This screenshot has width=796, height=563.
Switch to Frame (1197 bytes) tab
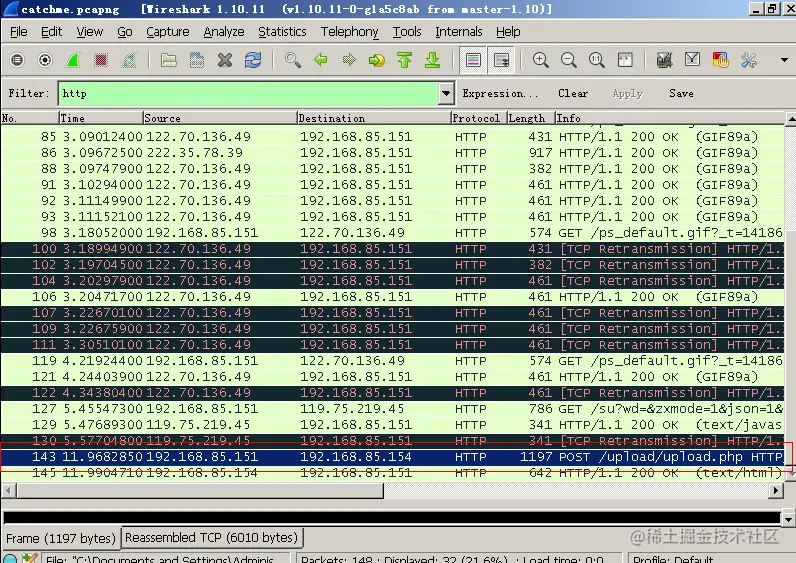(61, 538)
